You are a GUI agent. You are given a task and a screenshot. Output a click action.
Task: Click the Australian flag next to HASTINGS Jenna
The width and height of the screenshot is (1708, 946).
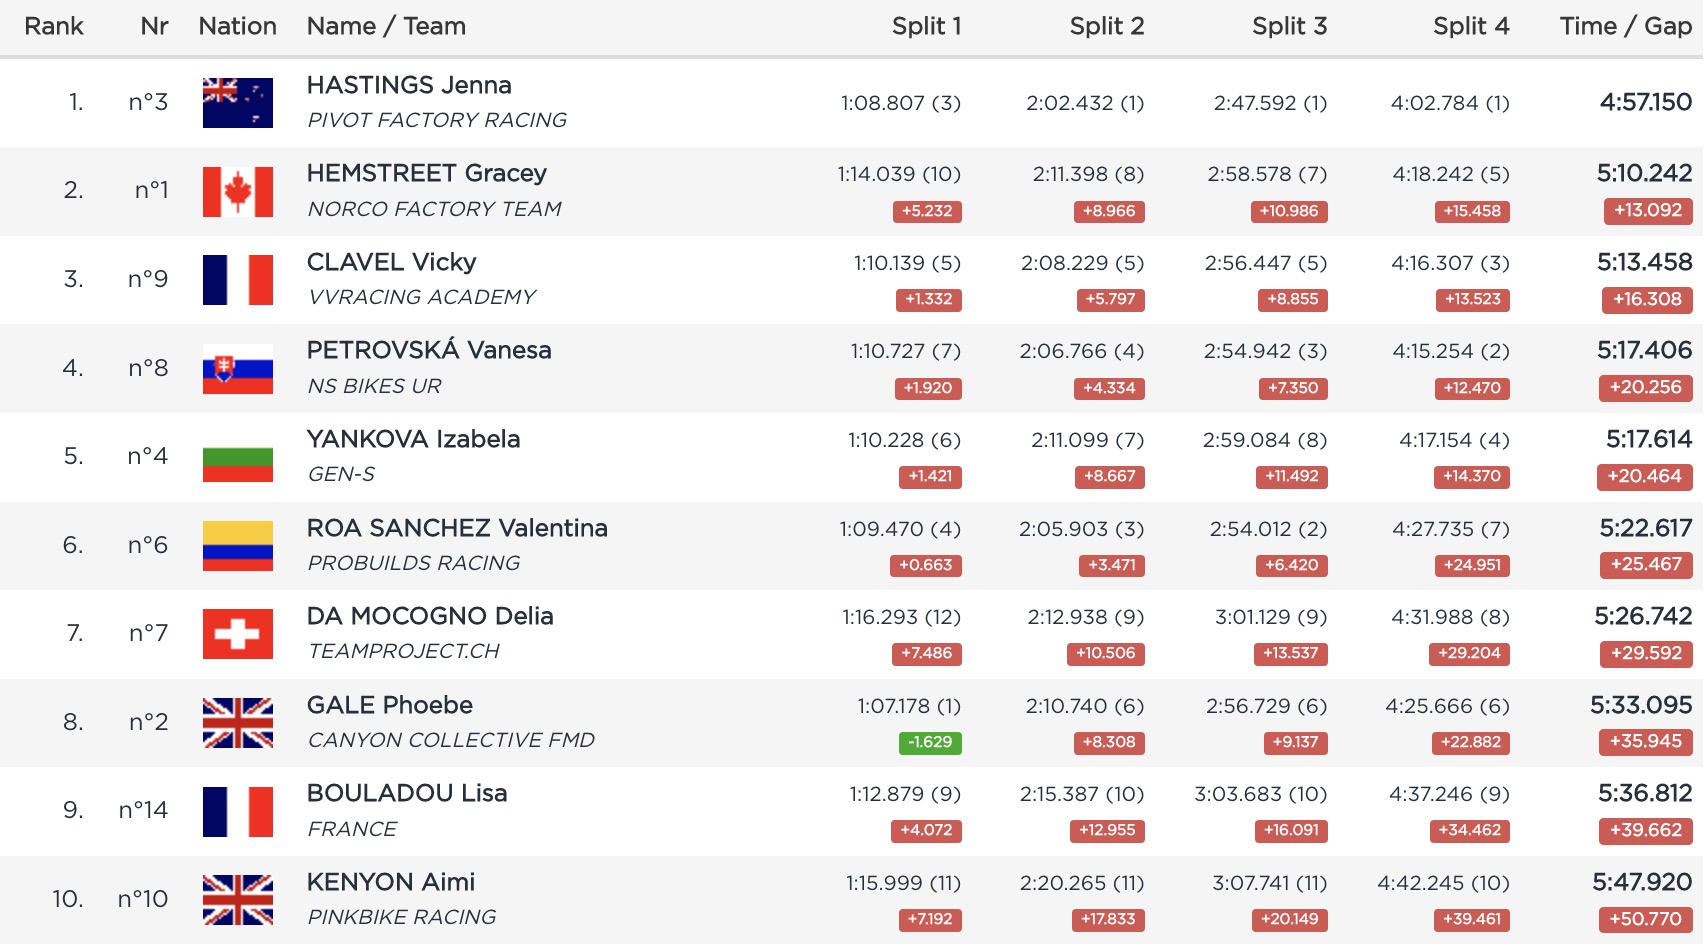(237, 102)
